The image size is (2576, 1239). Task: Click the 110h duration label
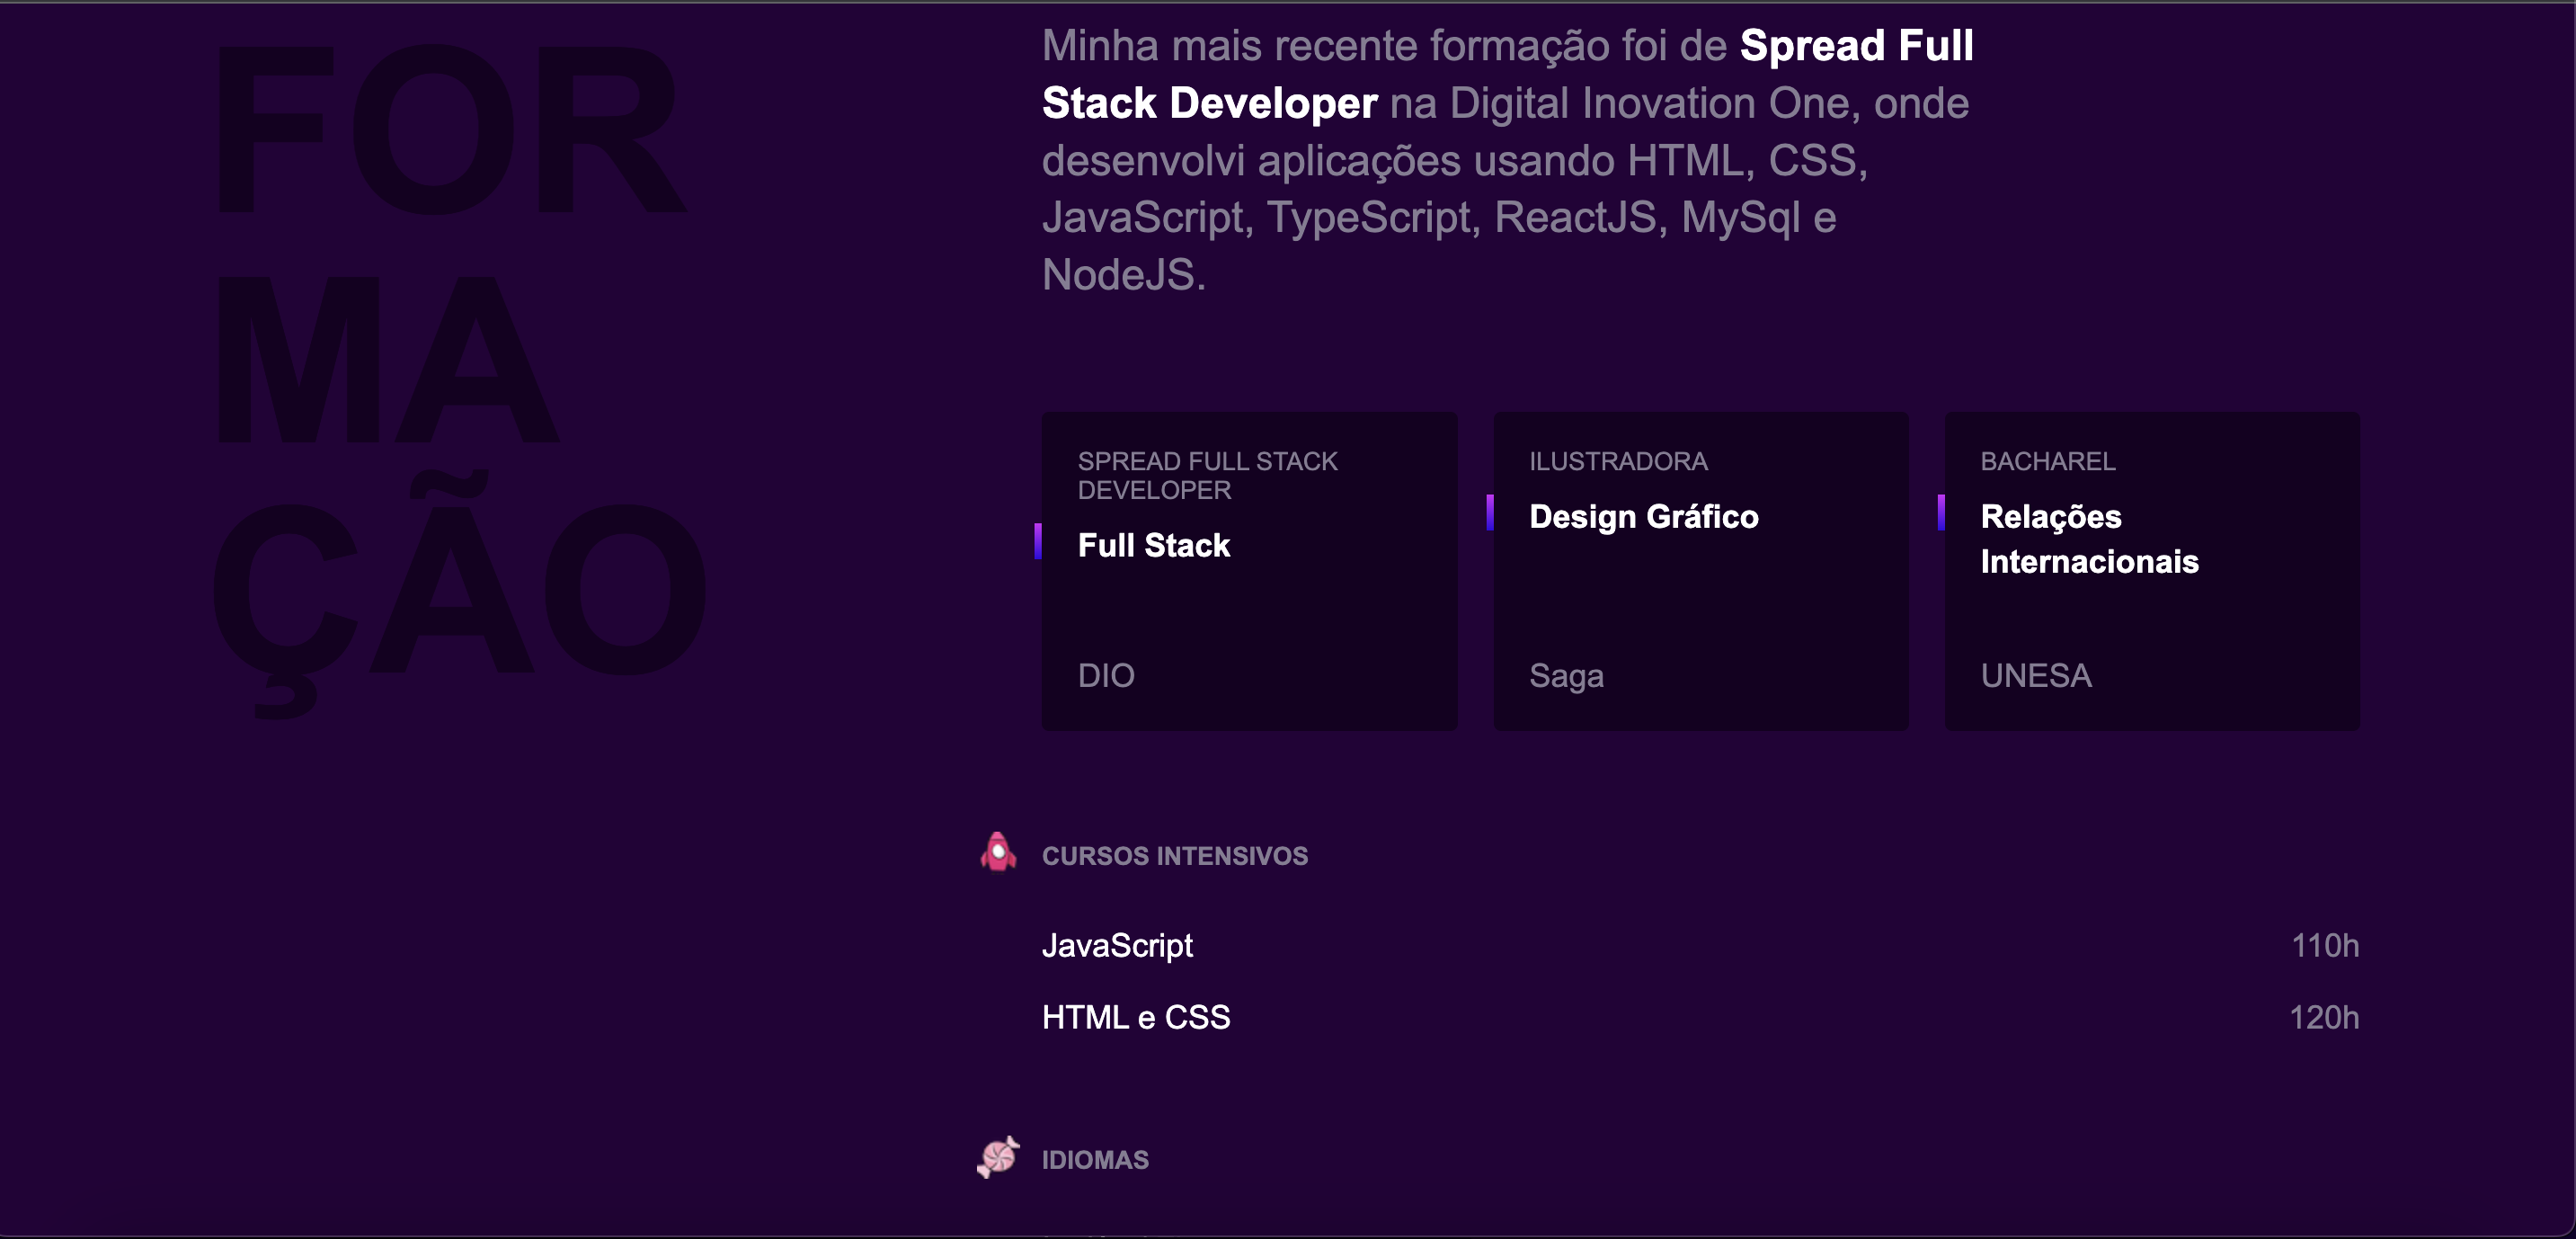(x=2326, y=945)
